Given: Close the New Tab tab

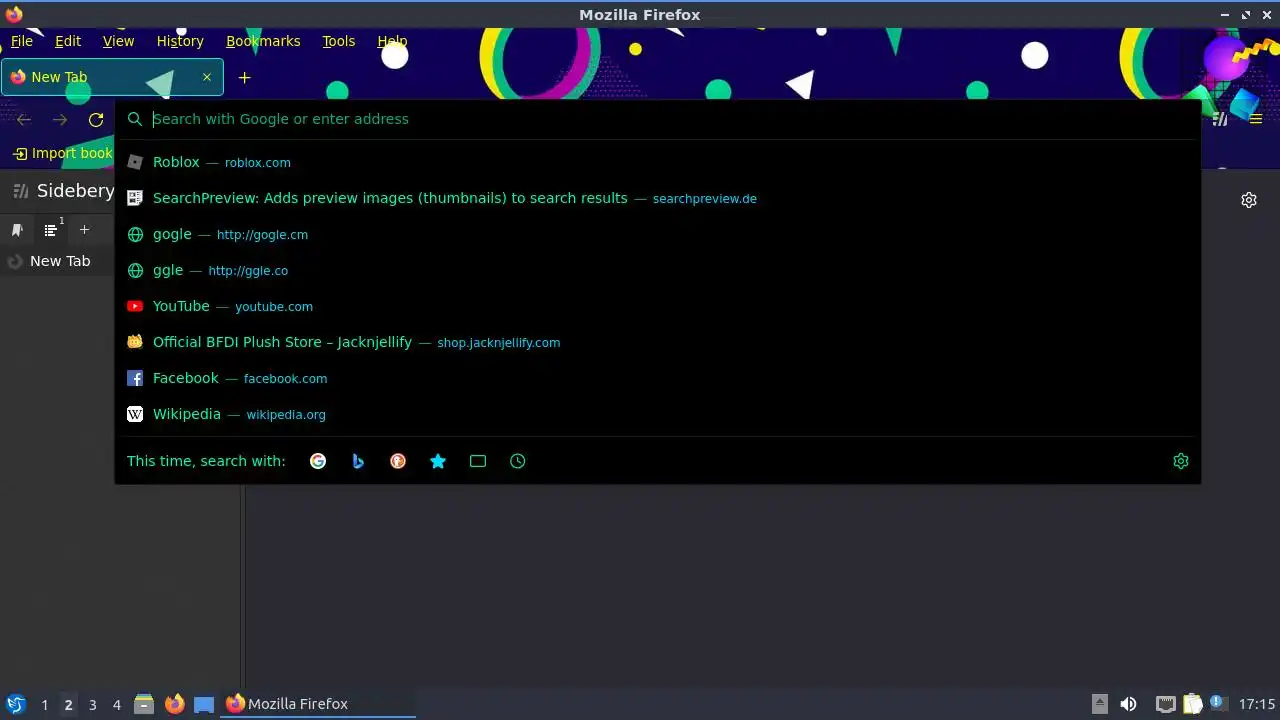Looking at the screenshot, I should pos(207,77).
